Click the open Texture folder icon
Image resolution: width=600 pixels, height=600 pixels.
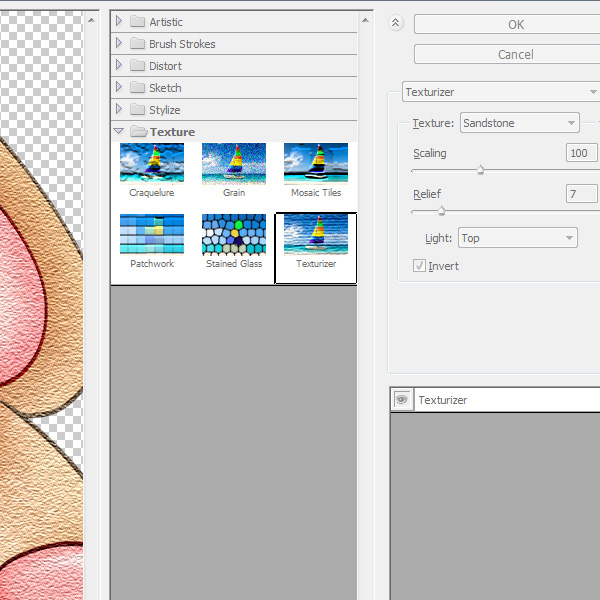(x=138, y=131)
